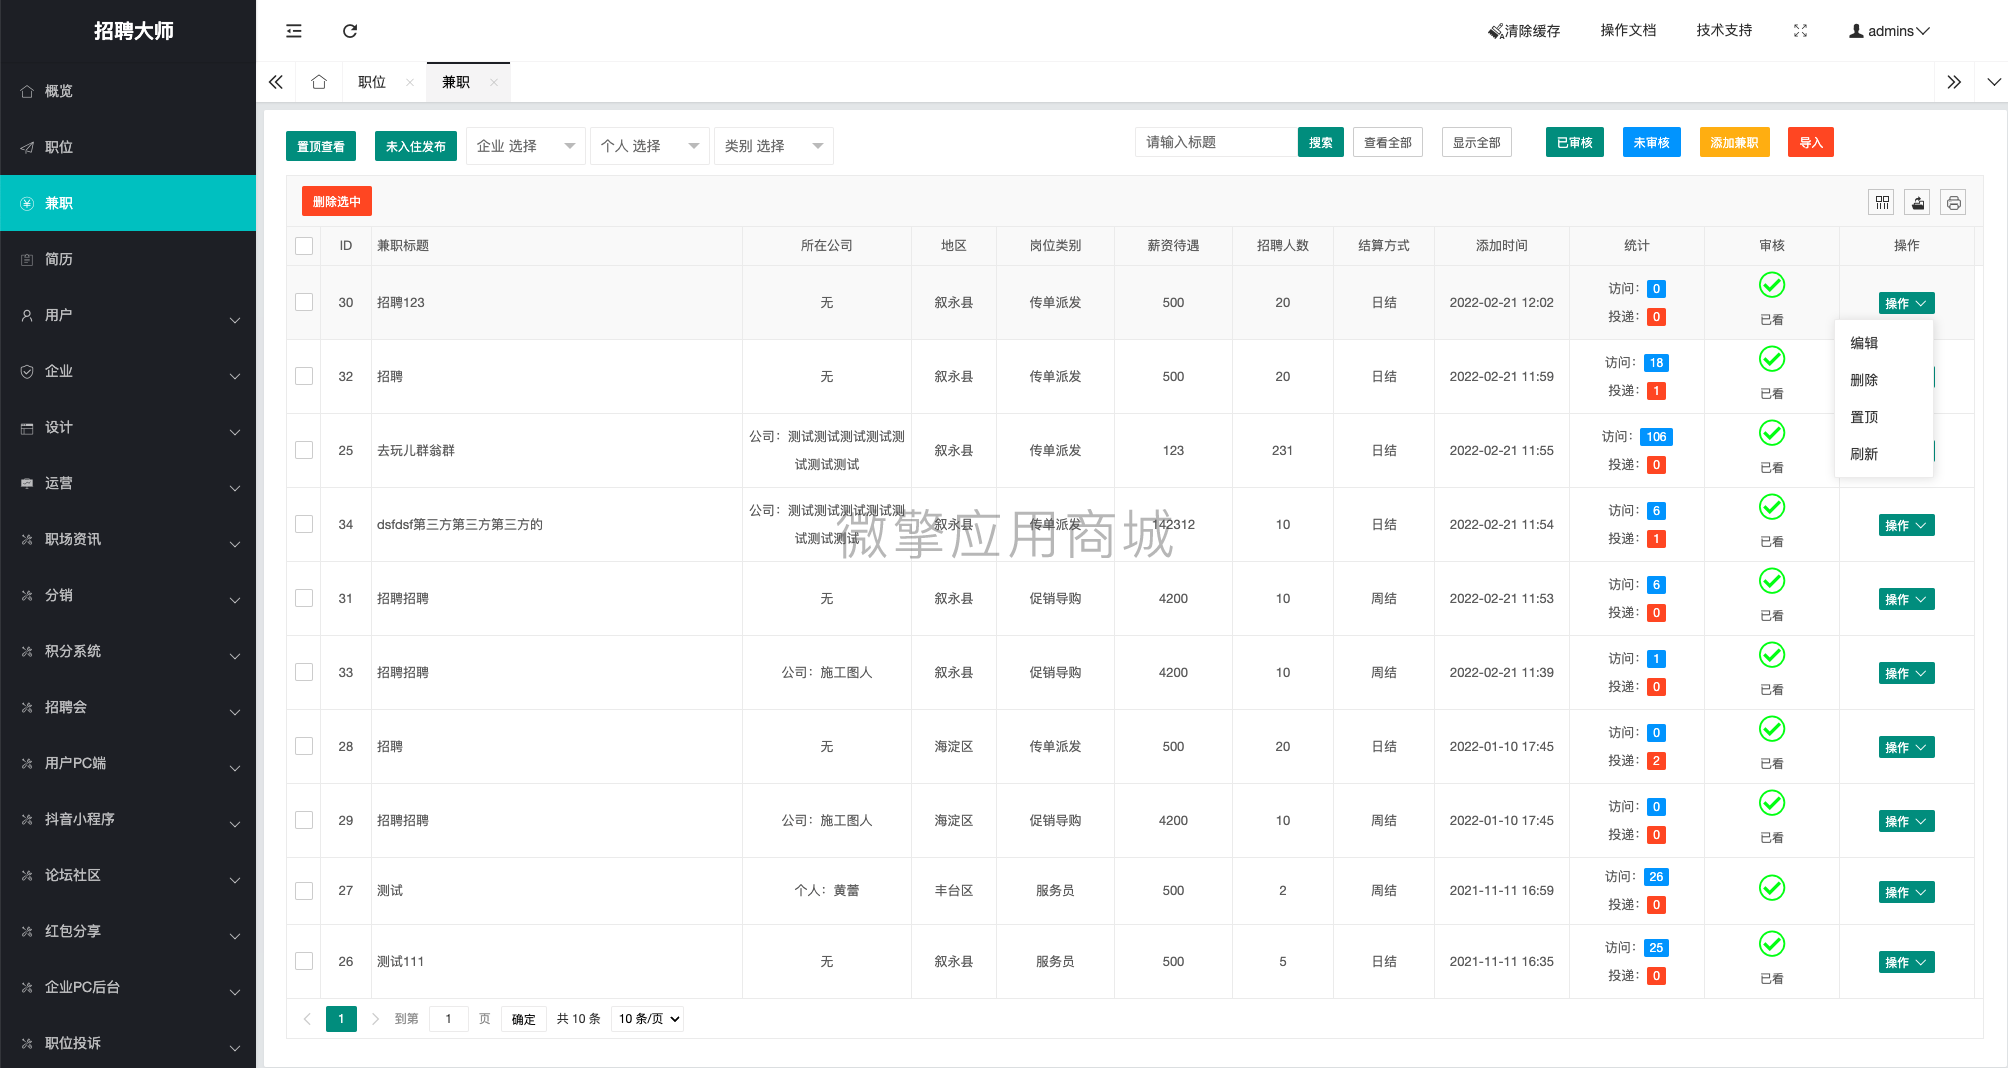Toggle the select-all checkbox in table header

click(x=304, y=246)
